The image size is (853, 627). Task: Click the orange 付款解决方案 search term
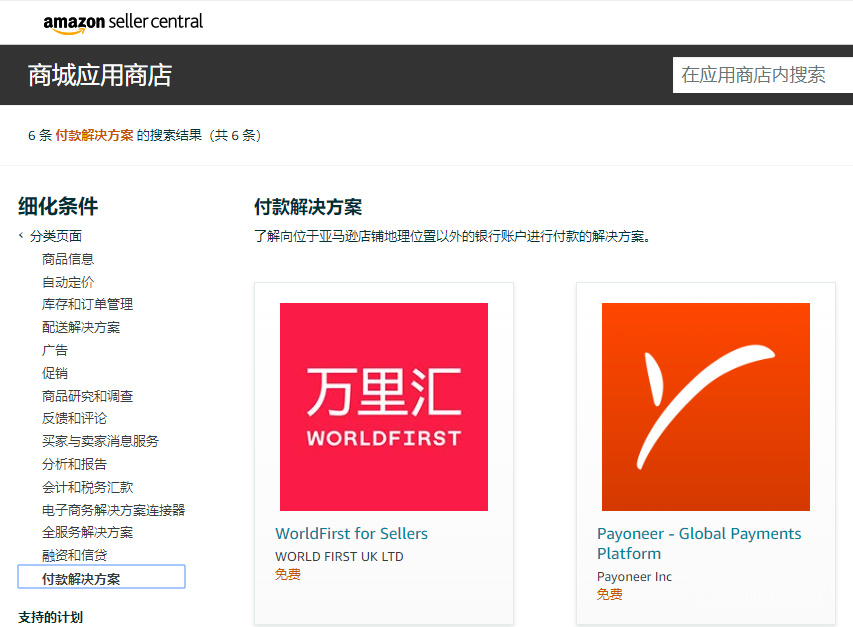pyautogui.click(x=94, y=135)
